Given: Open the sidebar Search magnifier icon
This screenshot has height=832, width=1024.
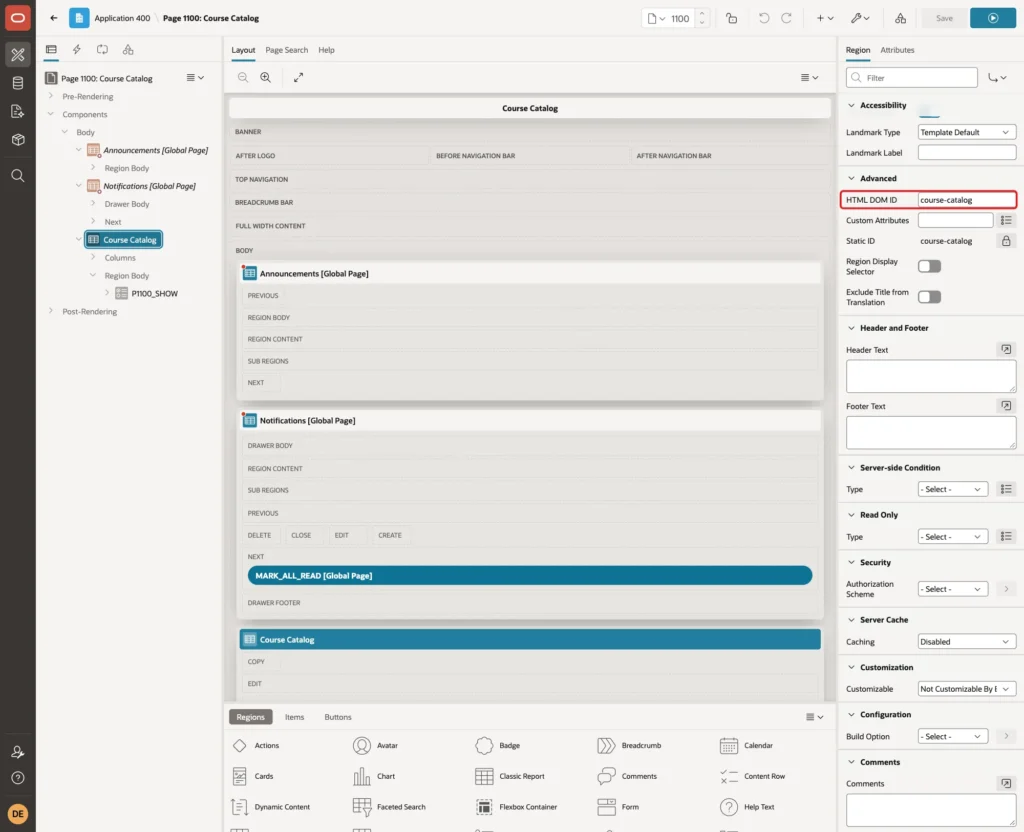Looking at the screenshot, I should click(x=18, y=176).
